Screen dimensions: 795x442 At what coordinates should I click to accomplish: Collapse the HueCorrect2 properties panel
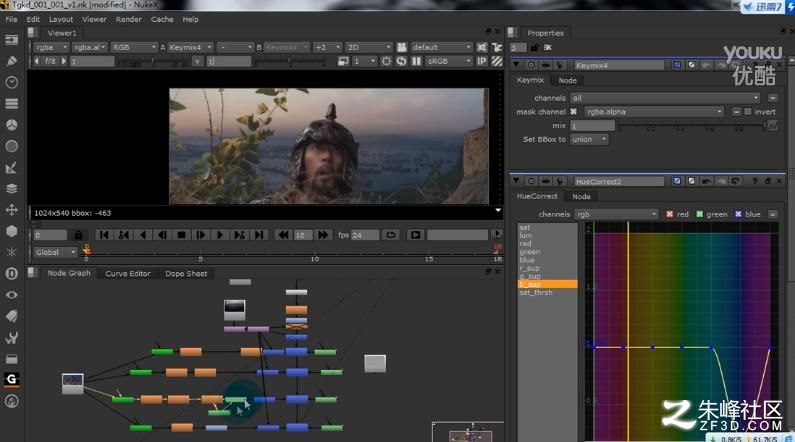click(516, 181)
